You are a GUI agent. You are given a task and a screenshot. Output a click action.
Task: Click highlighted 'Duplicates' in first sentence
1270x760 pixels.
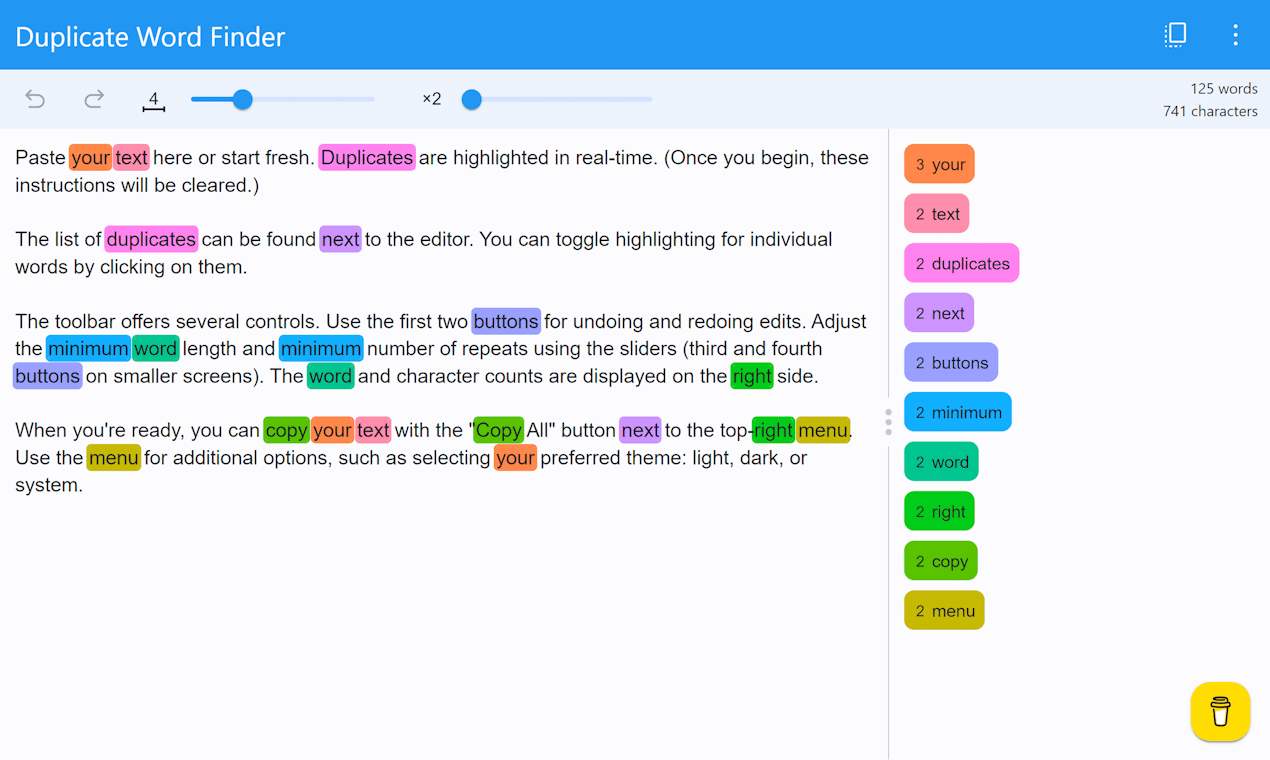coord(367,158)
